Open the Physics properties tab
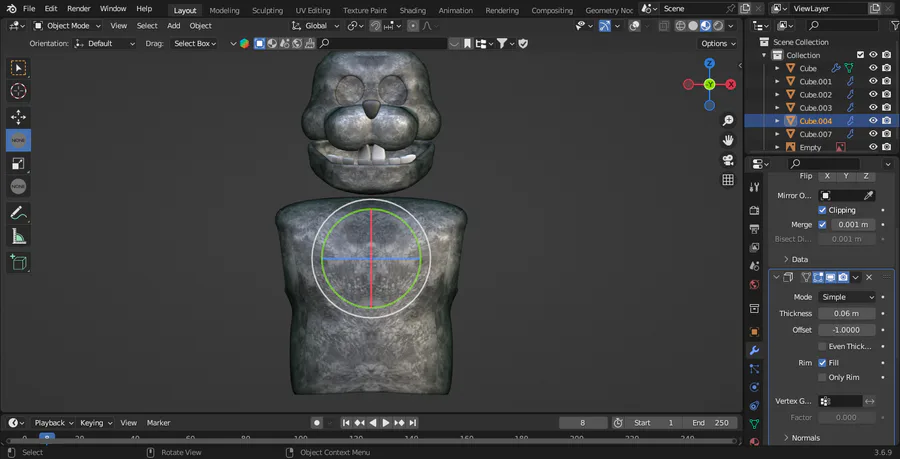Viewport: 900px width, 459px height. (754, 387)
